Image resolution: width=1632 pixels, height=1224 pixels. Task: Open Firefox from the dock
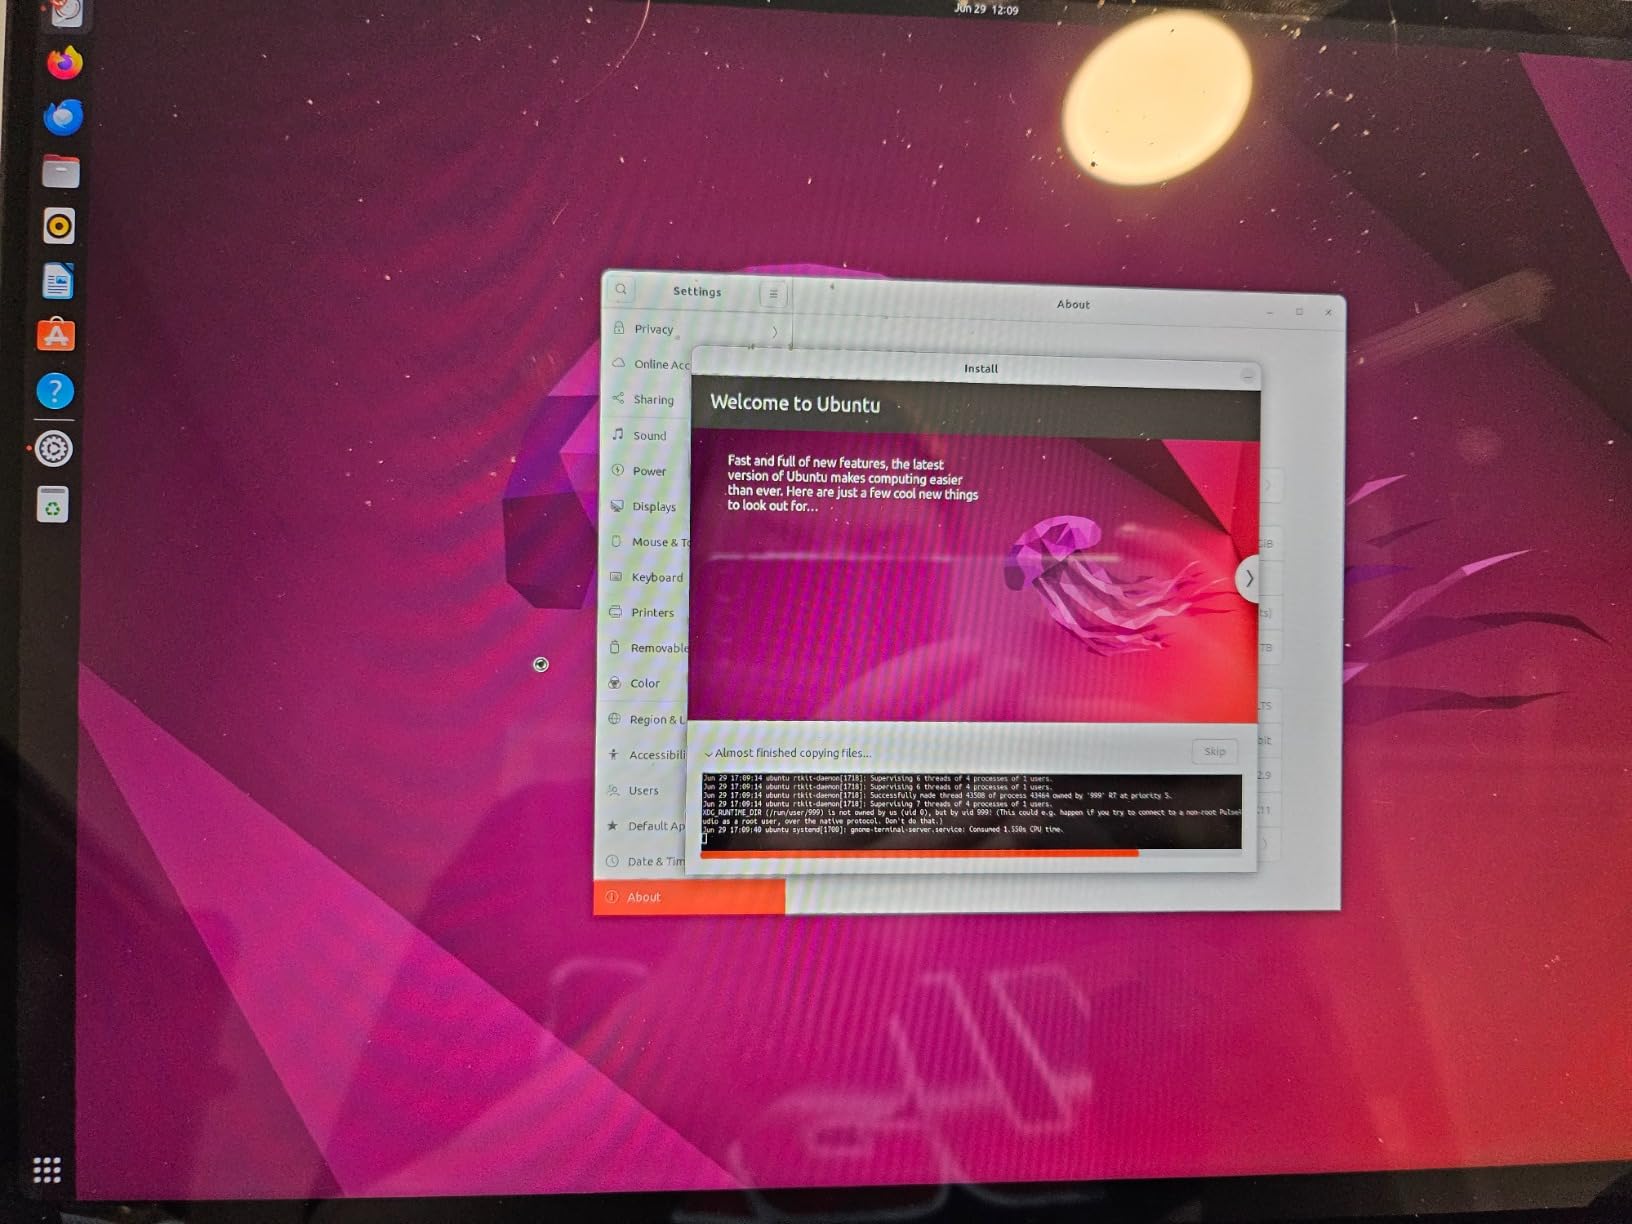tap(64, 64)
